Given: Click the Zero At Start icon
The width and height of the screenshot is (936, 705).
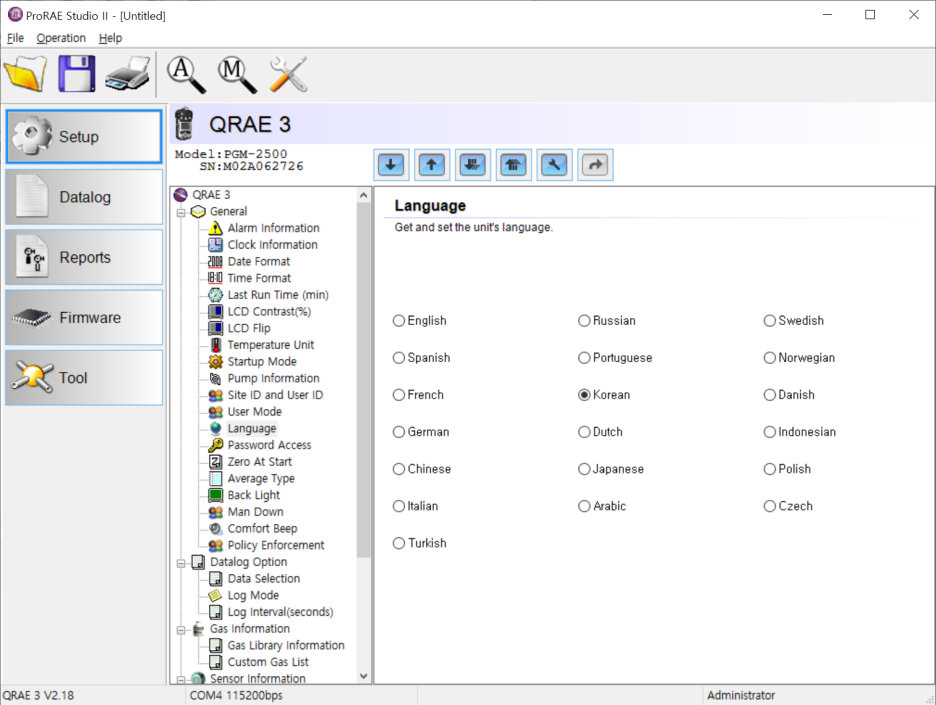Looking at the screenshot, I should [x=215, y=462].
